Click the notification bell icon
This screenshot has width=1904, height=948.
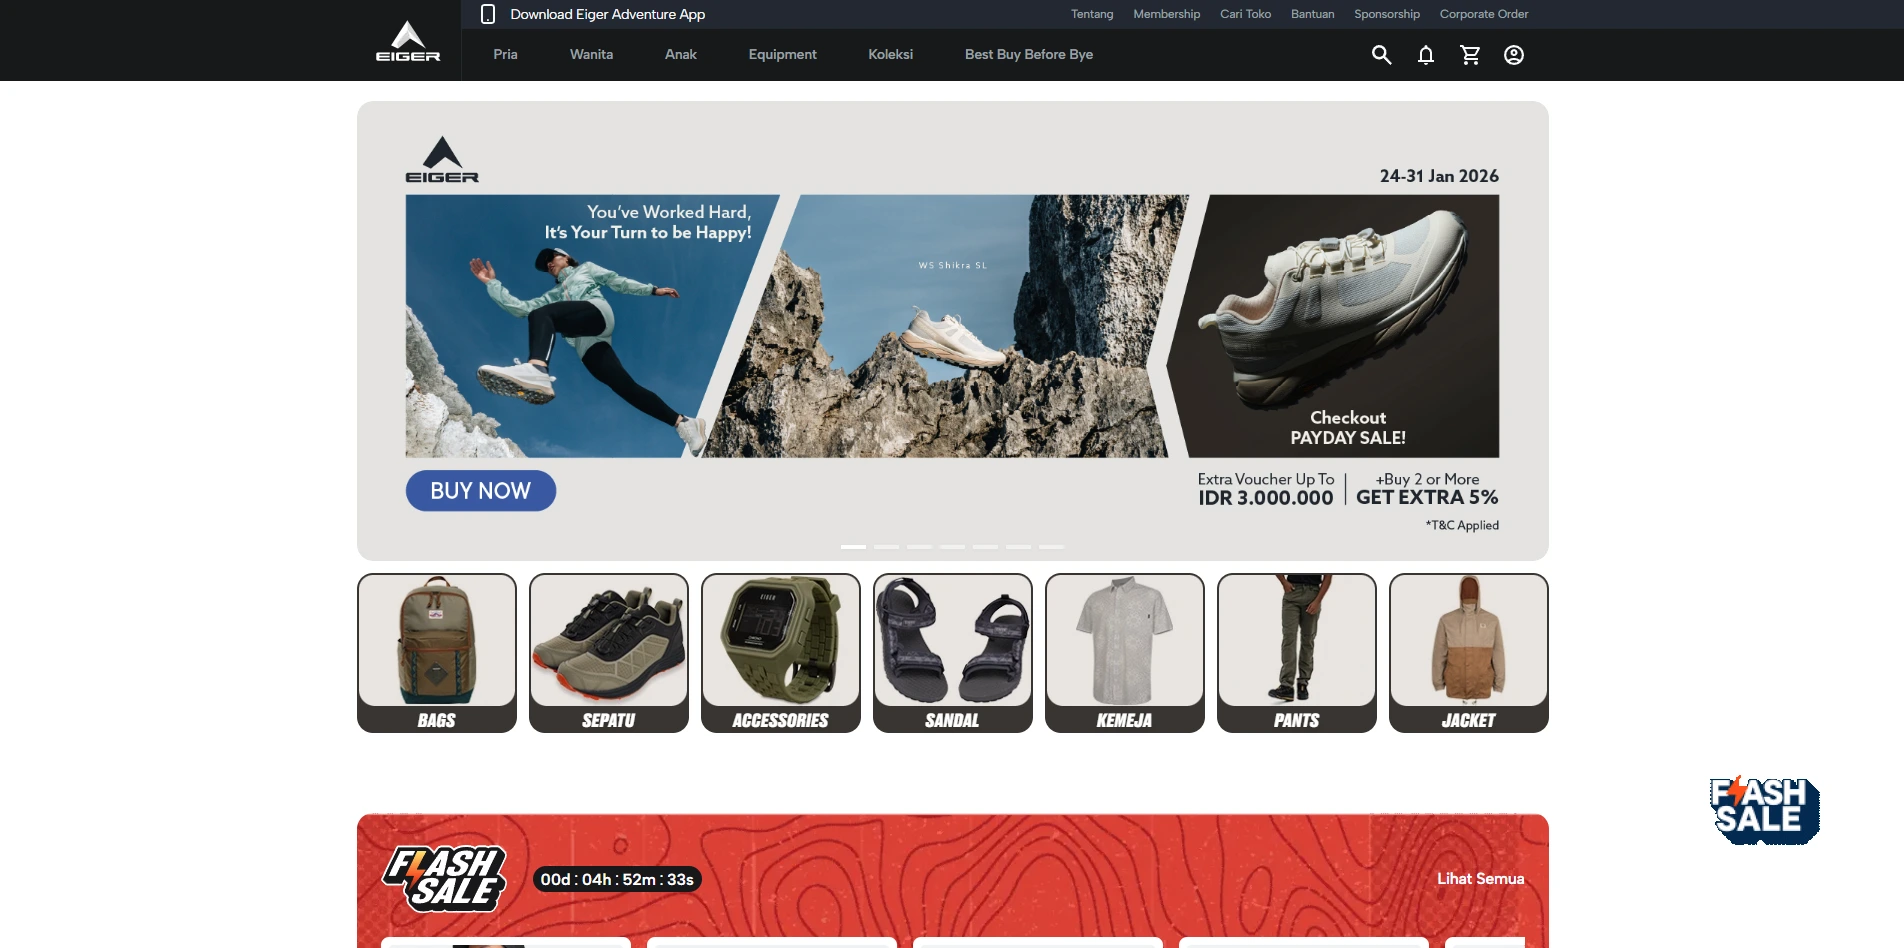(1425, 55)
